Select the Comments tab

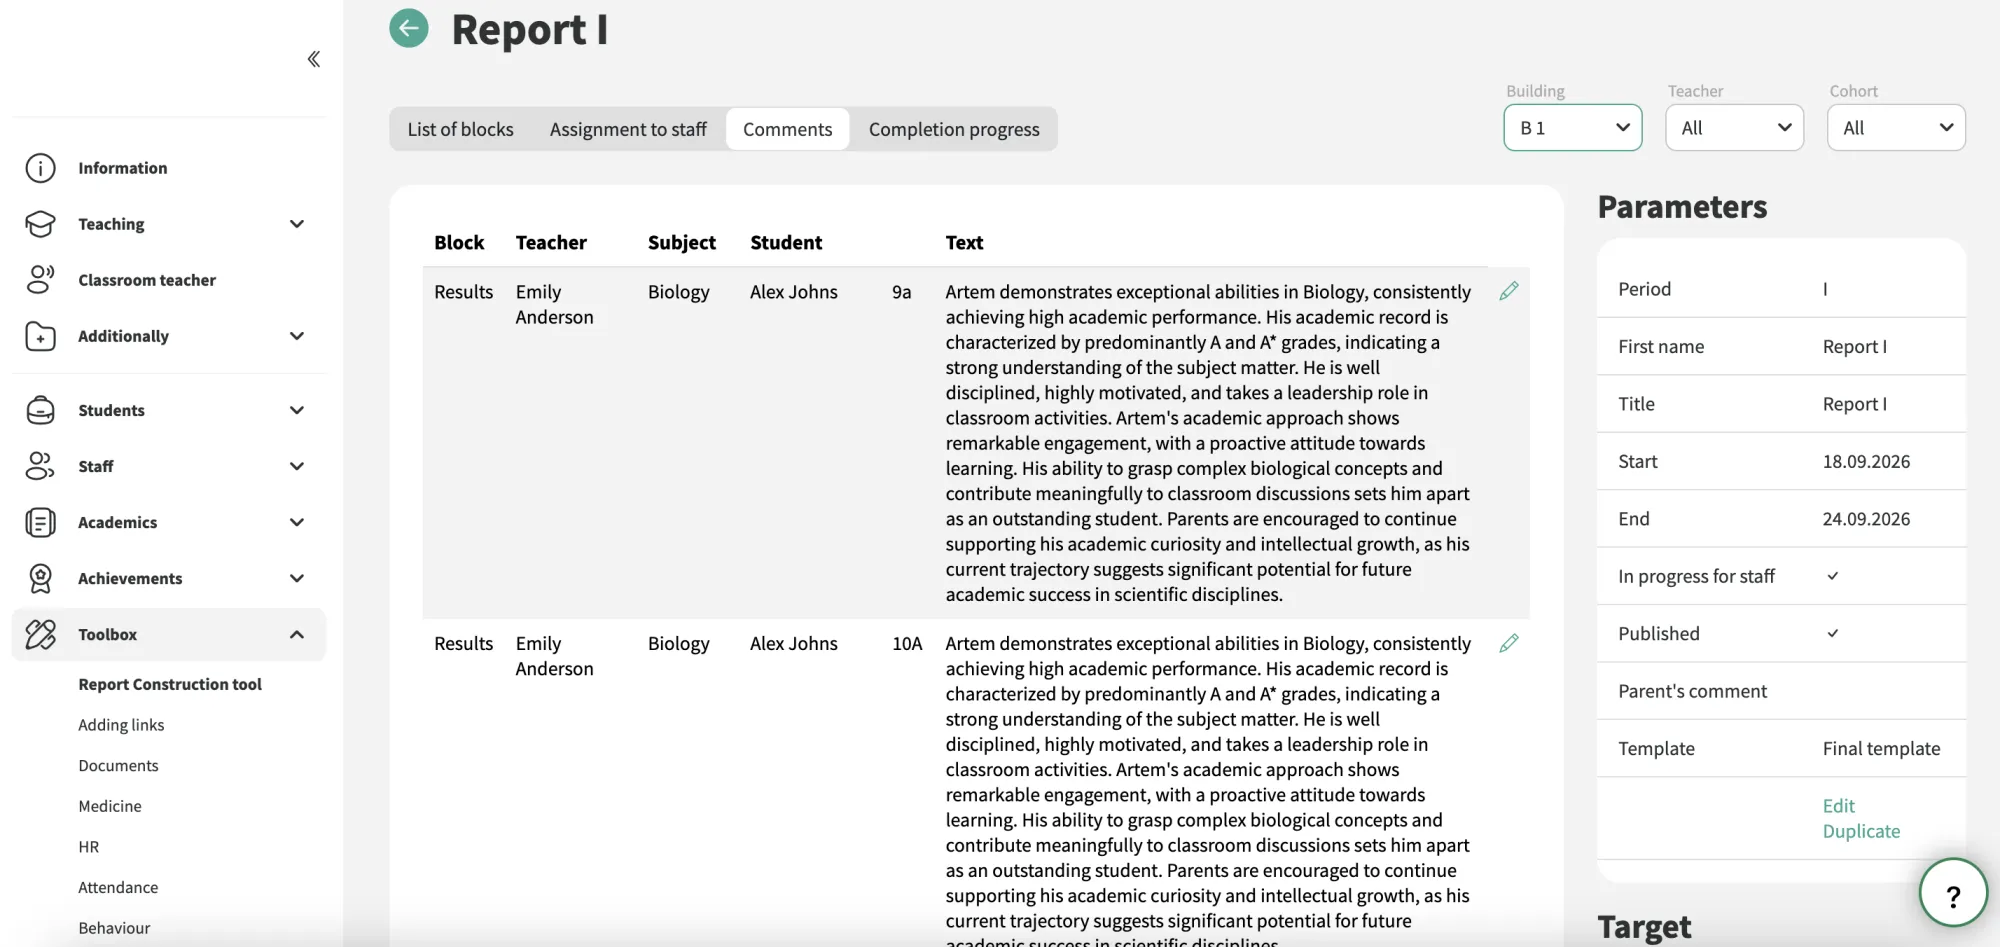coord(787,129)
